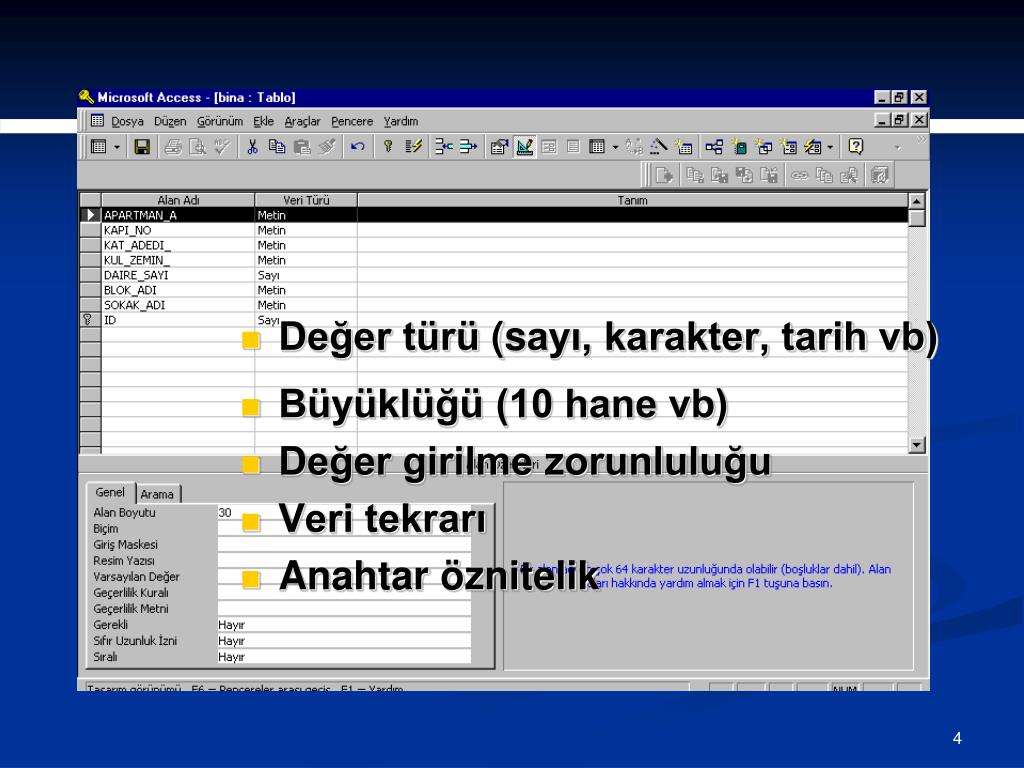Click the Sayı data type of DAIRE_SAYI
This screenshot has width=1024, height=768.
tap(268, 276)
